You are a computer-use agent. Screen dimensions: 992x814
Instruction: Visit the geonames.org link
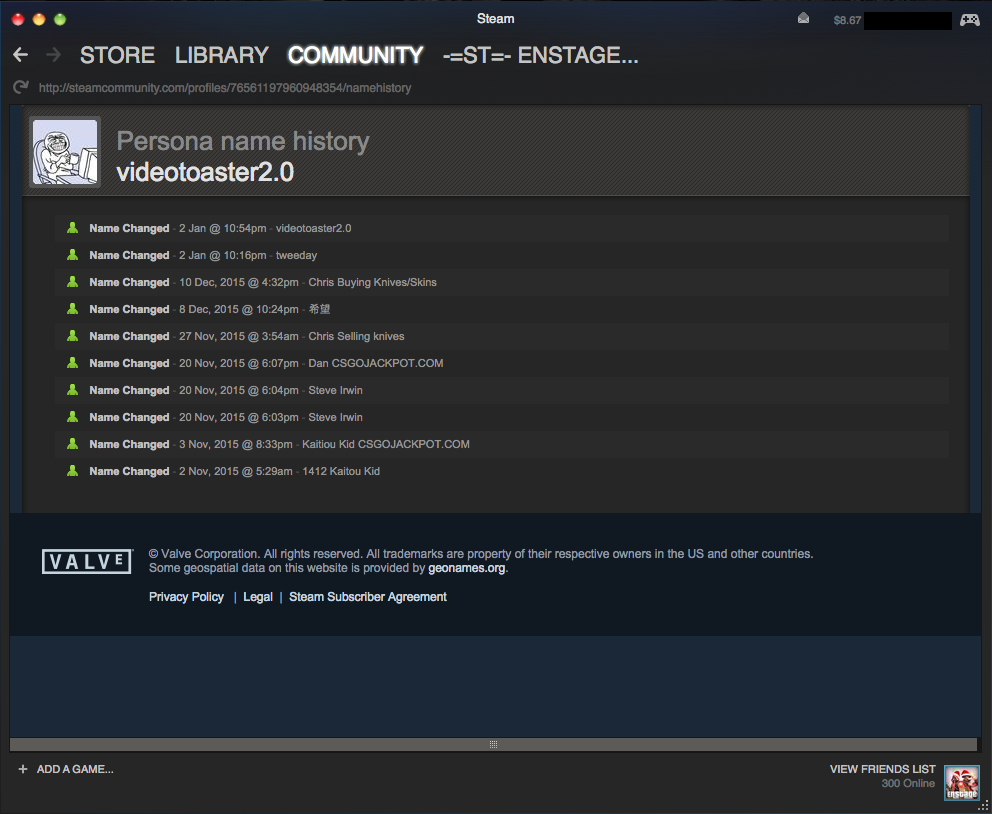[x=466, y=568]
